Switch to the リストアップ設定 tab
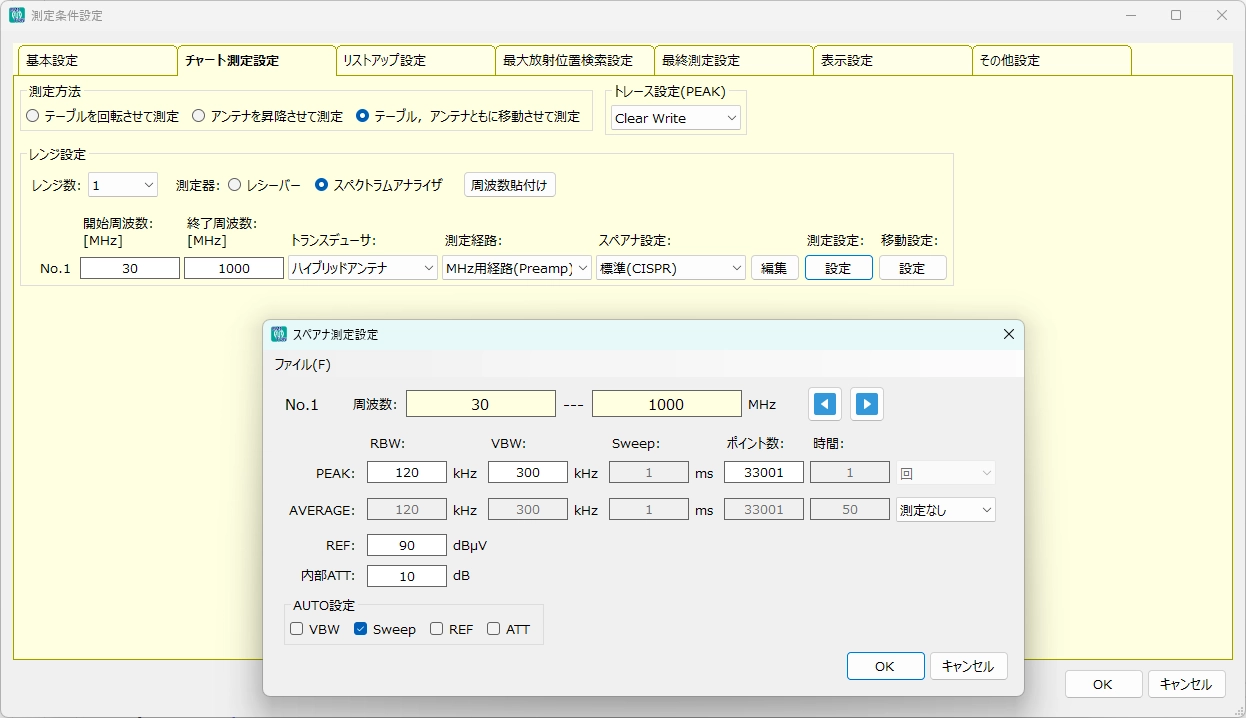Image resolution: width=1246 pixels, height=718 pixels. tap(415, 61)
